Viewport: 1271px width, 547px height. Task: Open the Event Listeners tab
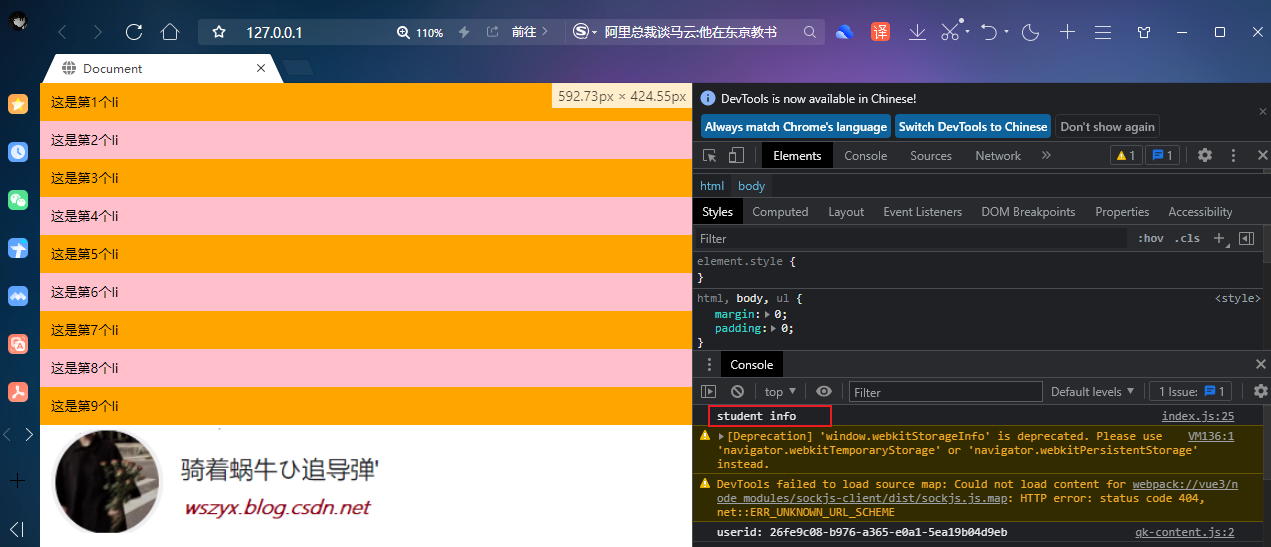click(922, 212)
